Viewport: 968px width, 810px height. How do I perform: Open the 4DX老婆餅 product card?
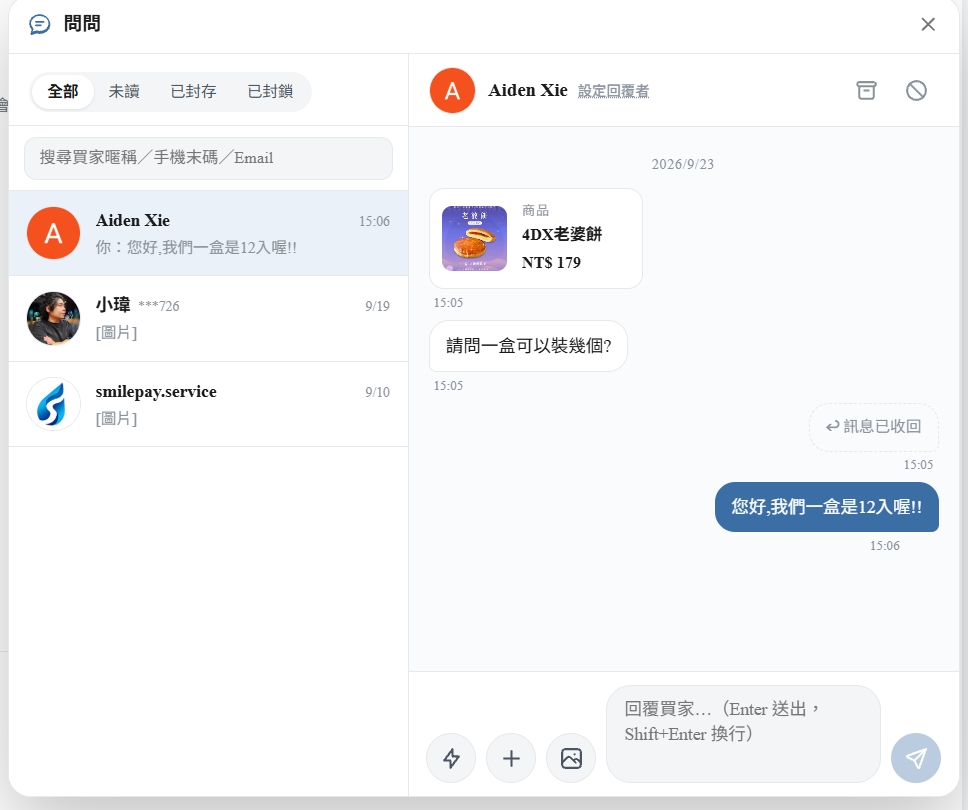point(536,238)
